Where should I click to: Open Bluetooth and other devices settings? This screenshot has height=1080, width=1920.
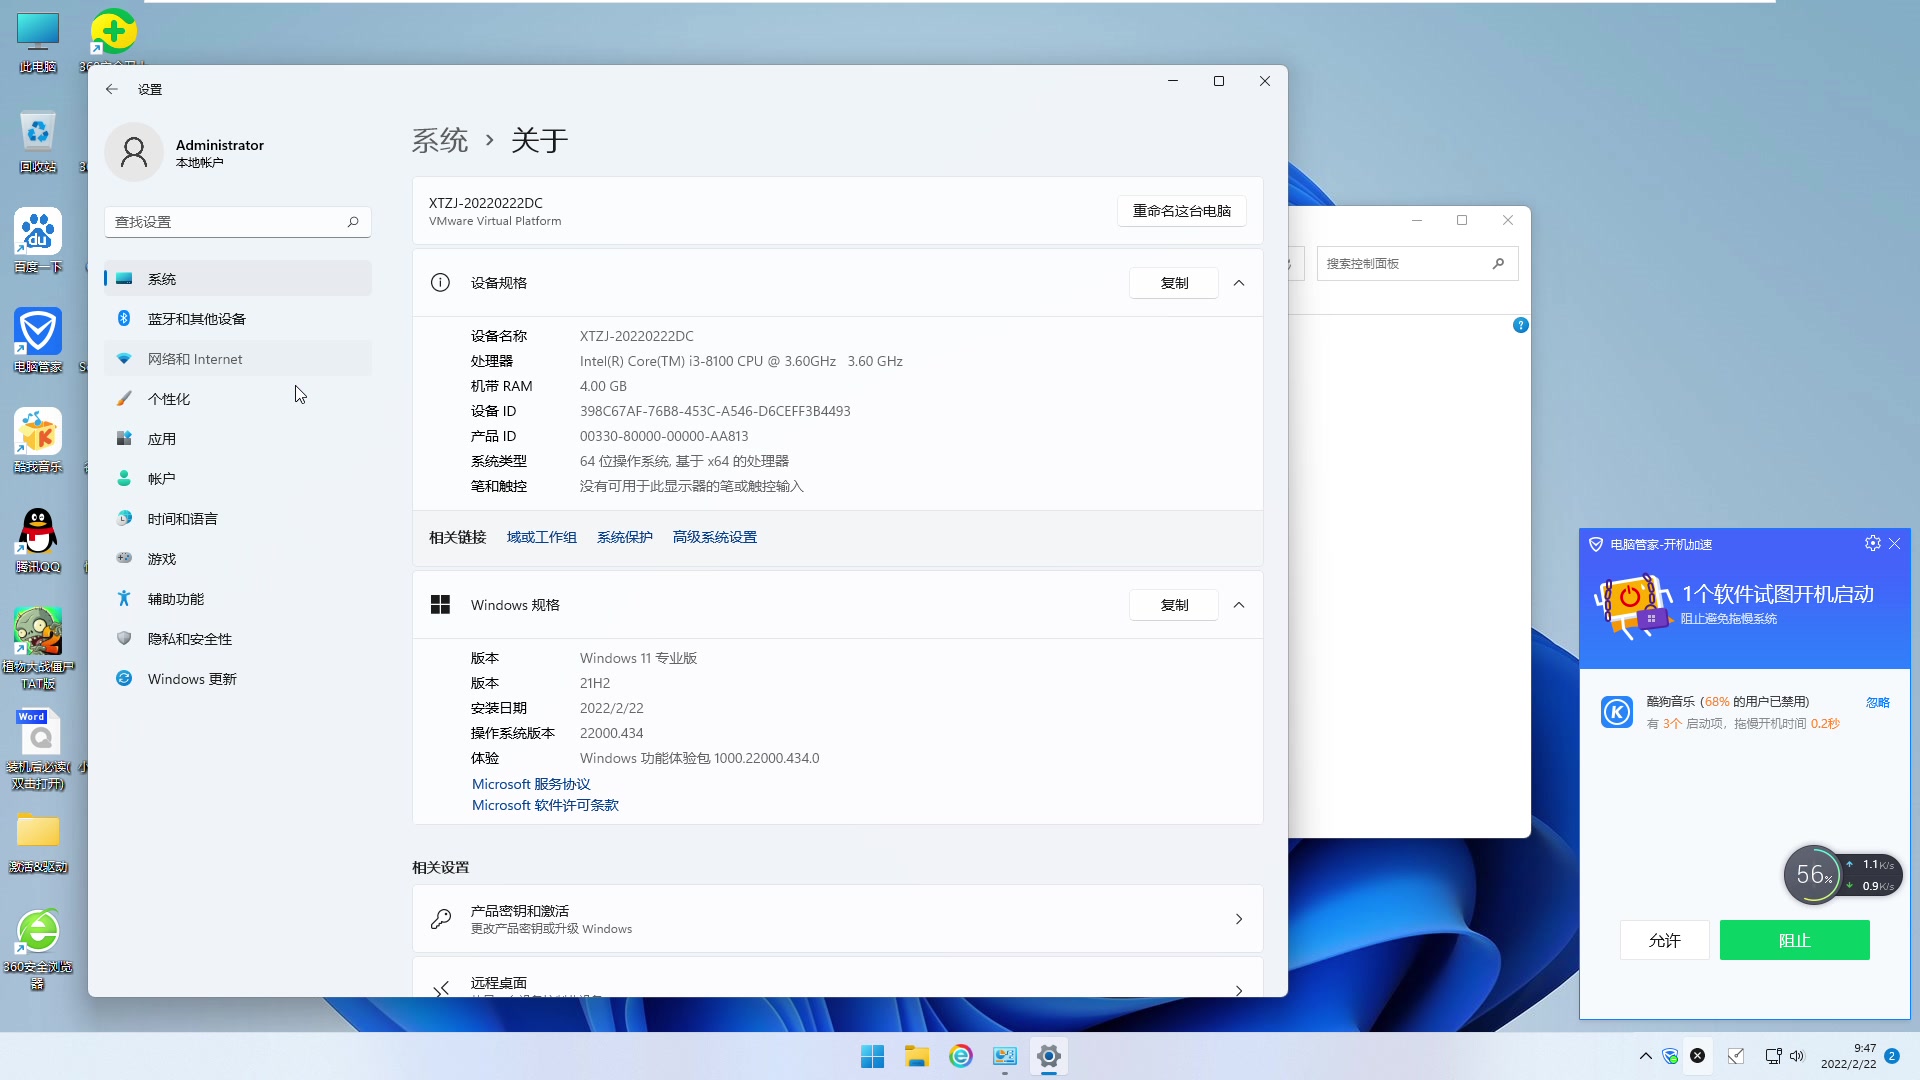238,319
